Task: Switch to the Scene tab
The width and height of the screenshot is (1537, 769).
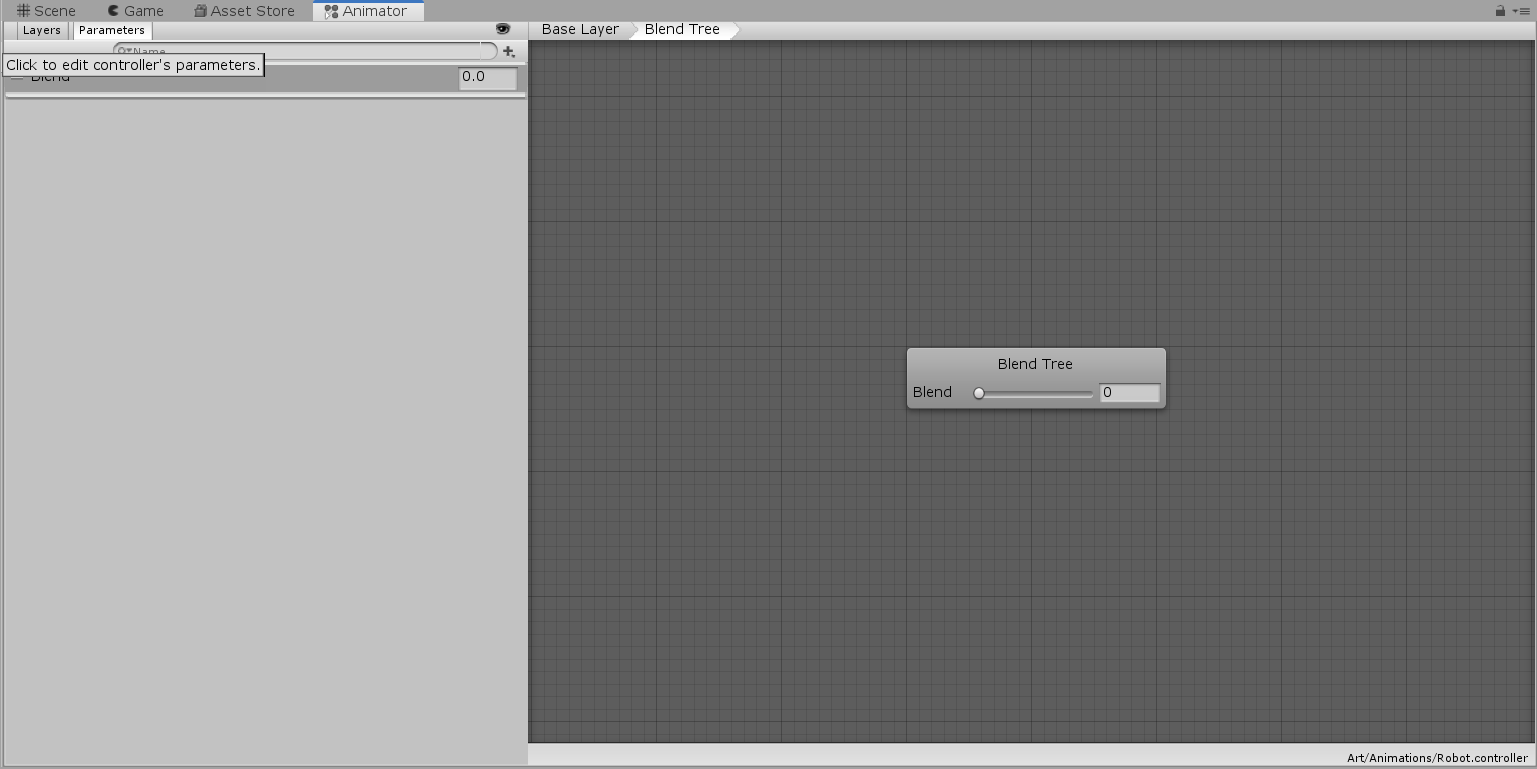Action: pyautogui.click(x=47, y=11)
